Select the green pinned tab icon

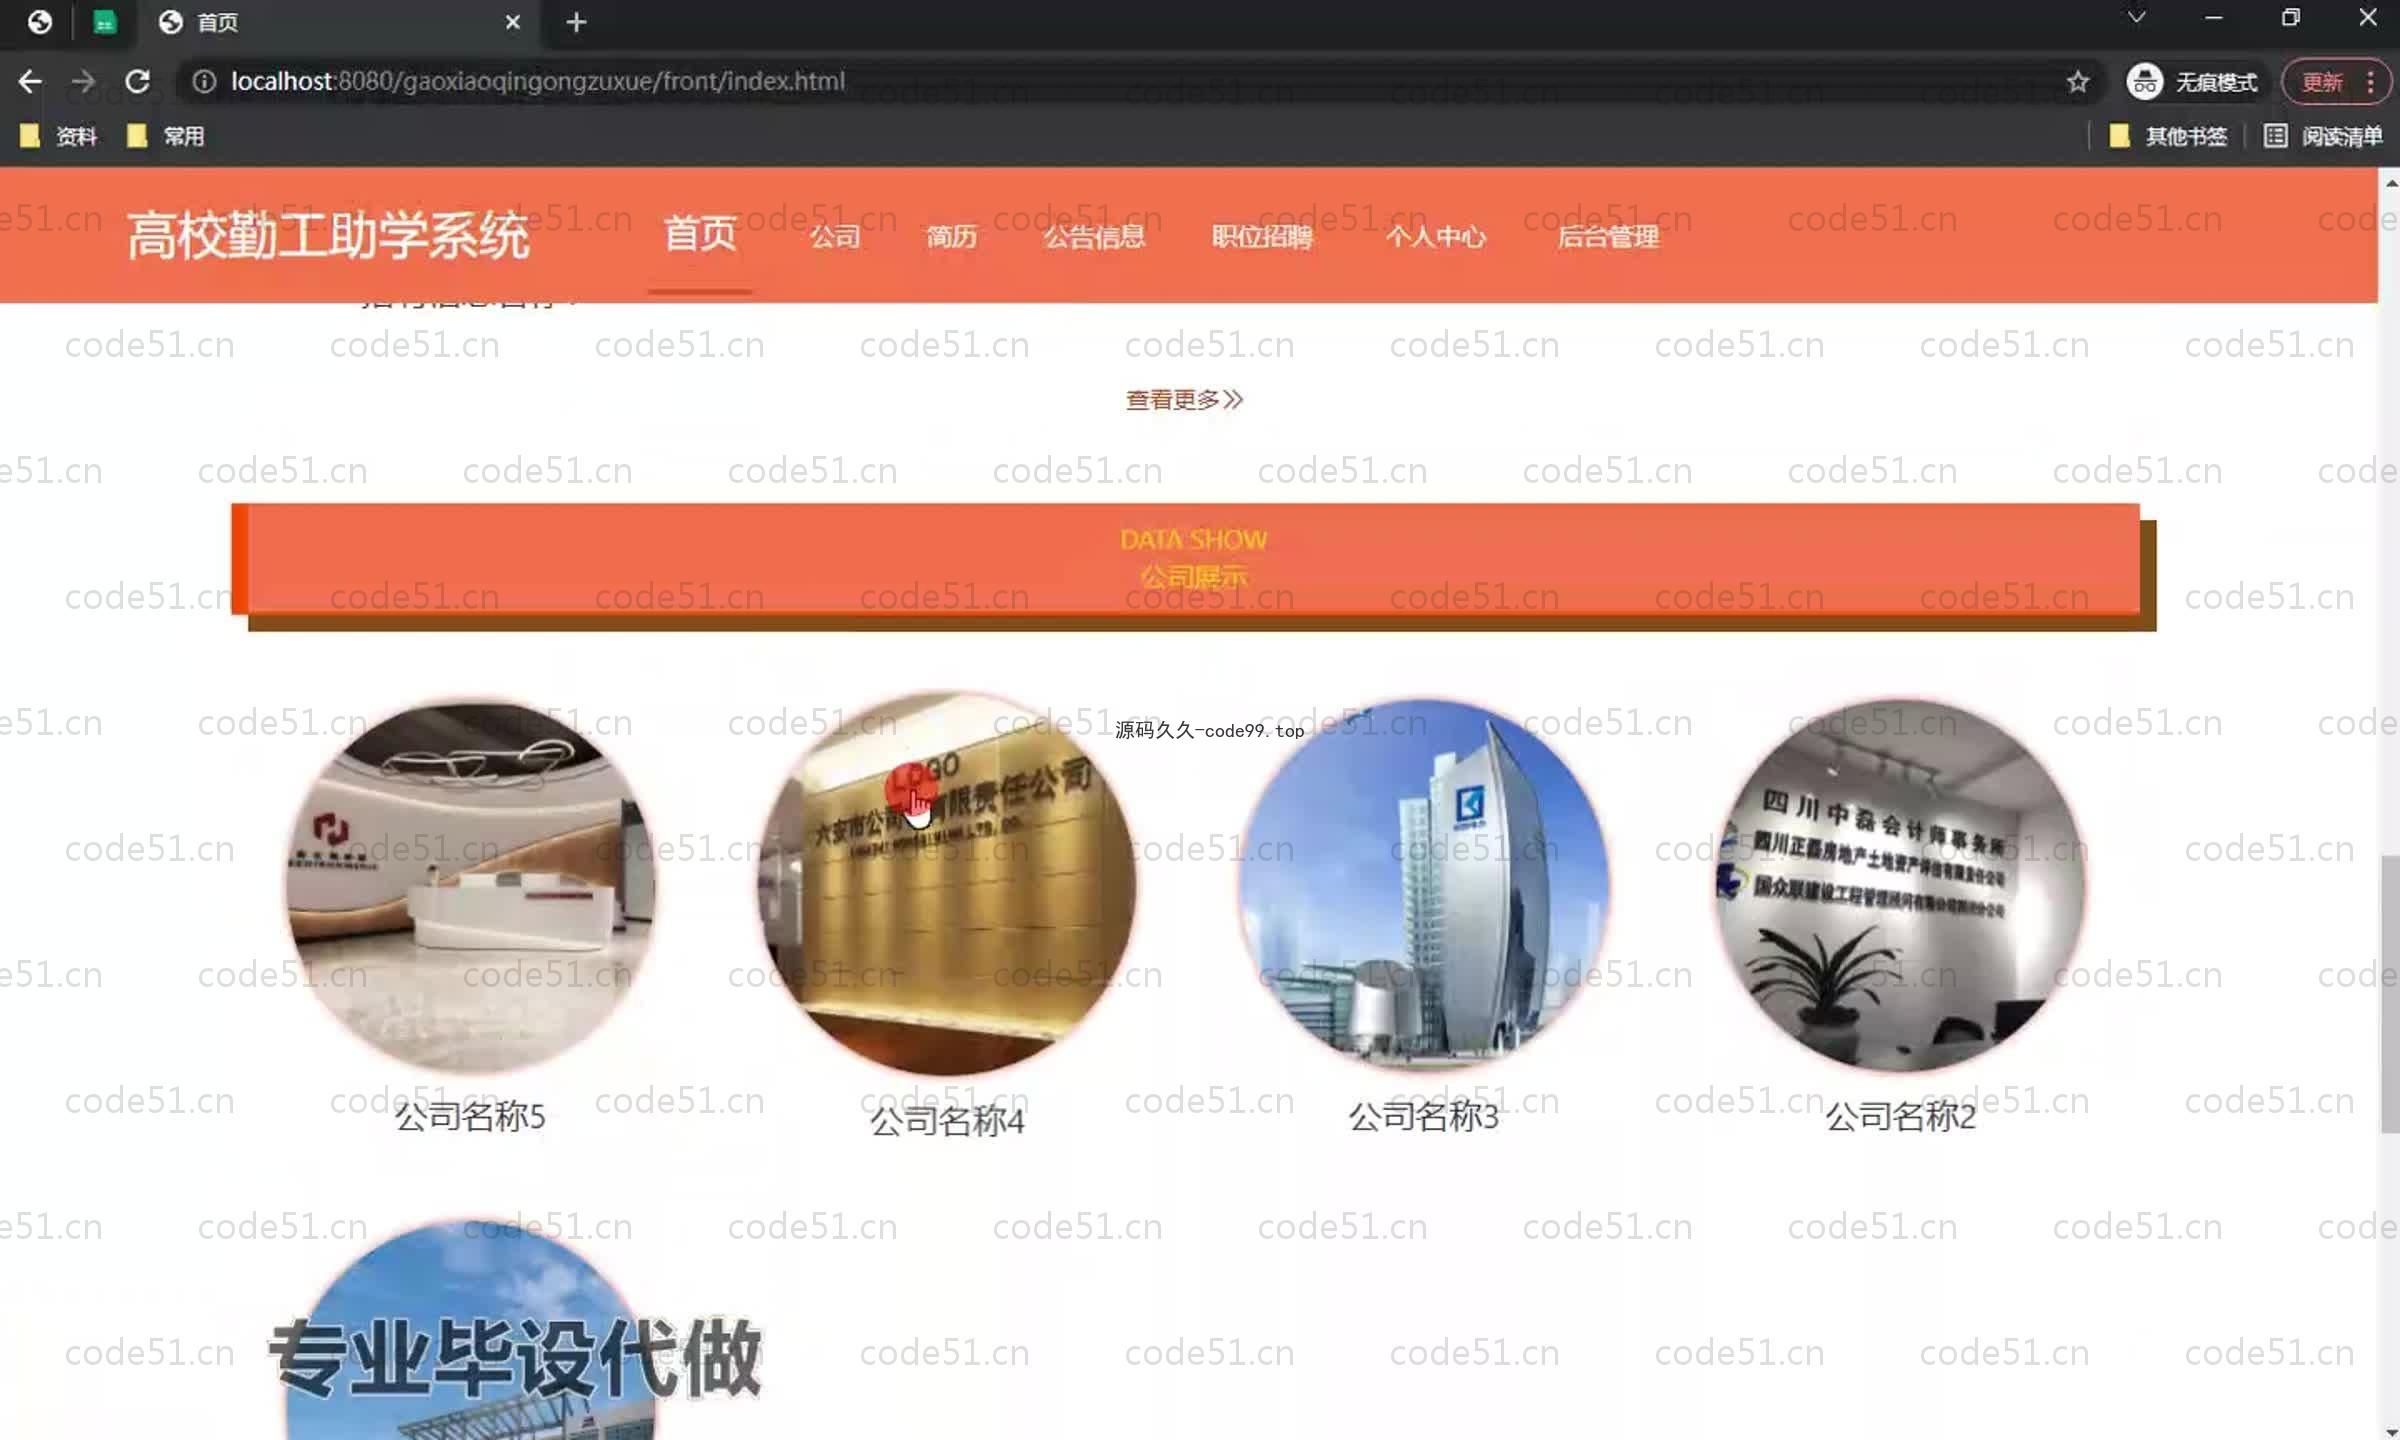(x=104, y=22)
